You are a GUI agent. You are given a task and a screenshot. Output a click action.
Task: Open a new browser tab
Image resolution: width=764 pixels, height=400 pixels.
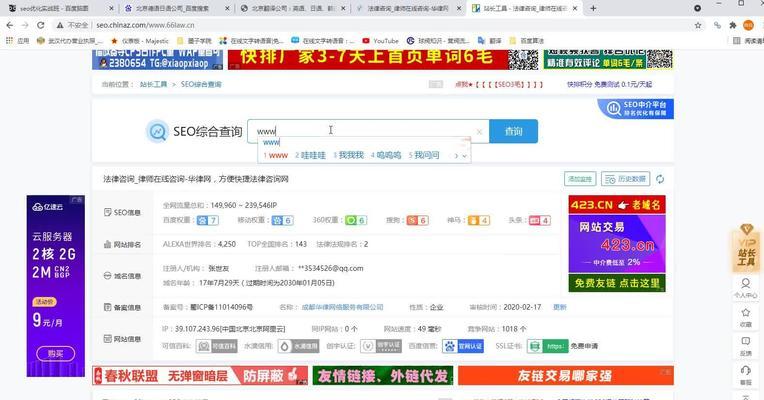pos(593,8)
